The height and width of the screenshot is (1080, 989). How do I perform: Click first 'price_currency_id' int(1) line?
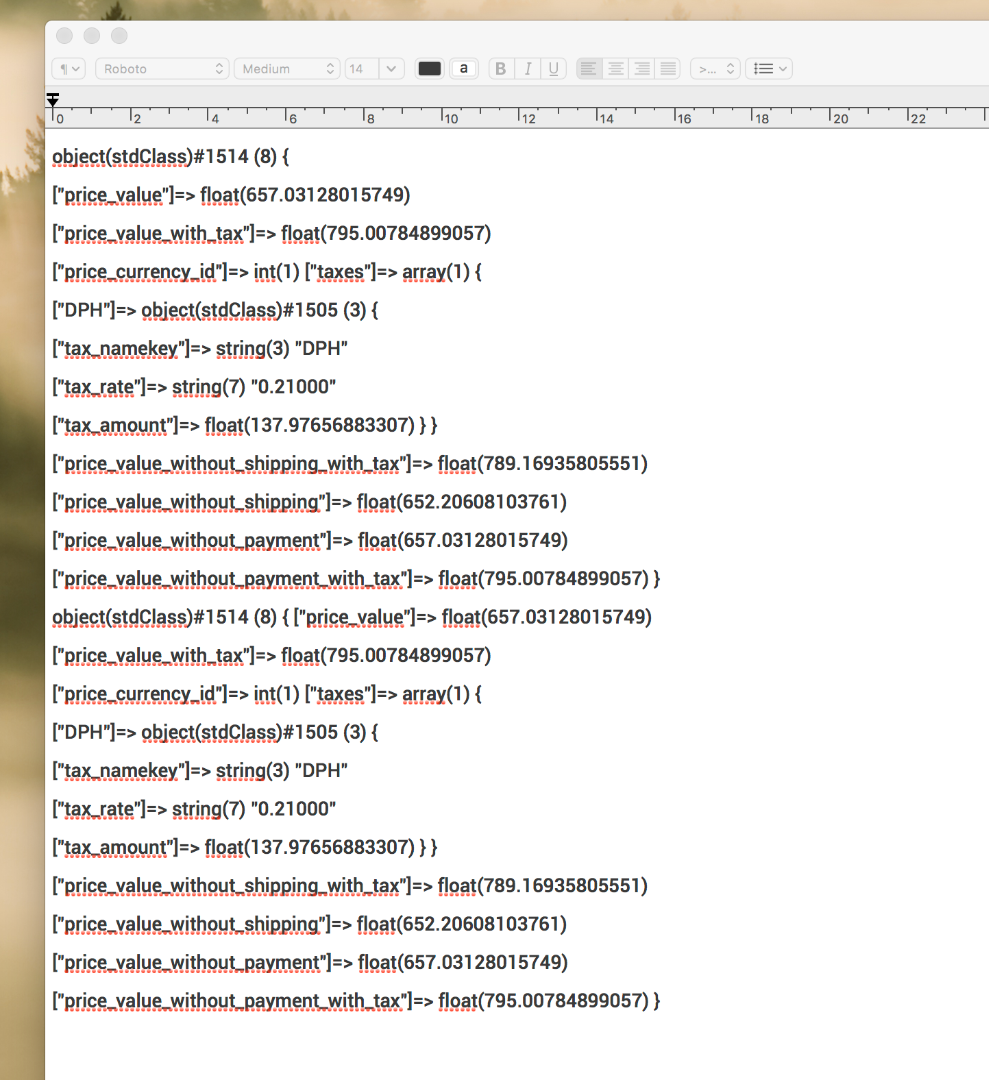tap(267, 271)
